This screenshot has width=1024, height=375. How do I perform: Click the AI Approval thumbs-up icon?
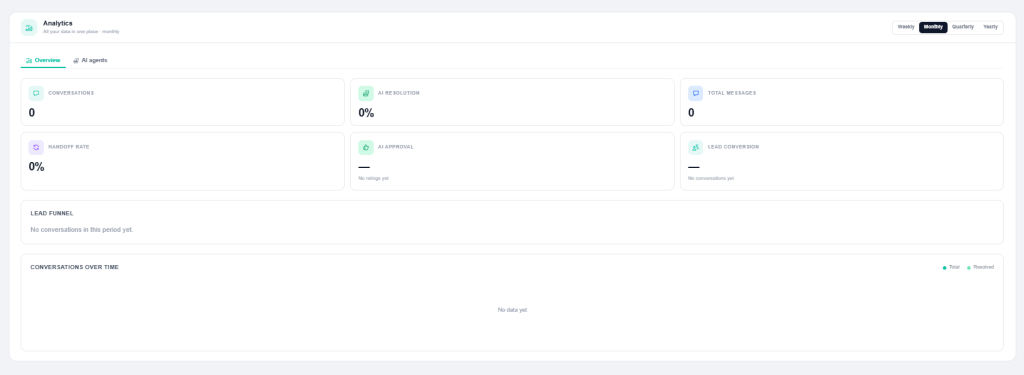point(366,147)
